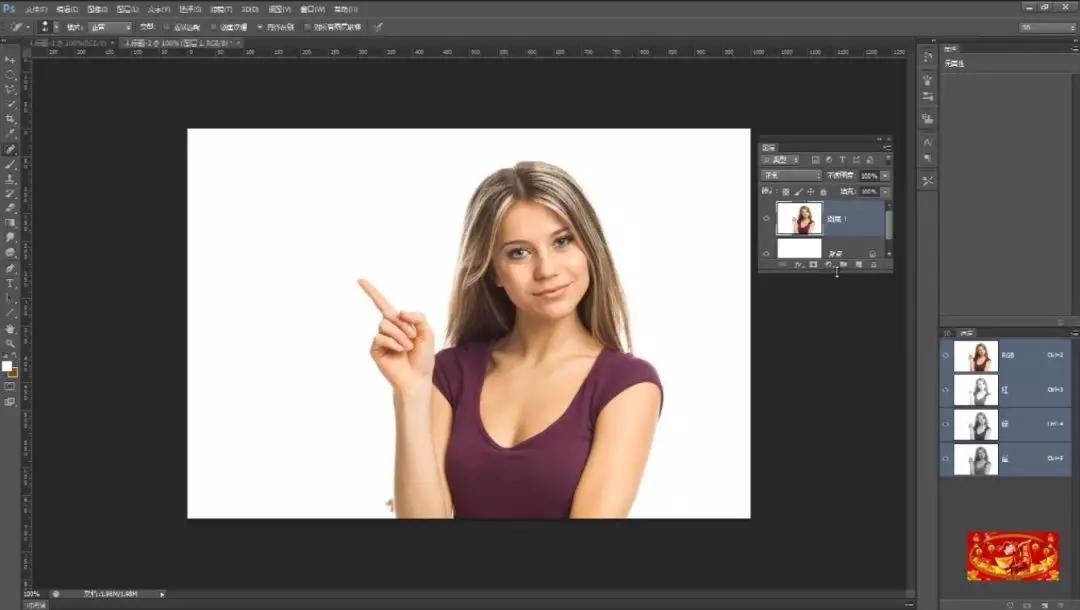The image size is (1080, 610).
Task: Select the Hand tool
Action: (10, 329)
